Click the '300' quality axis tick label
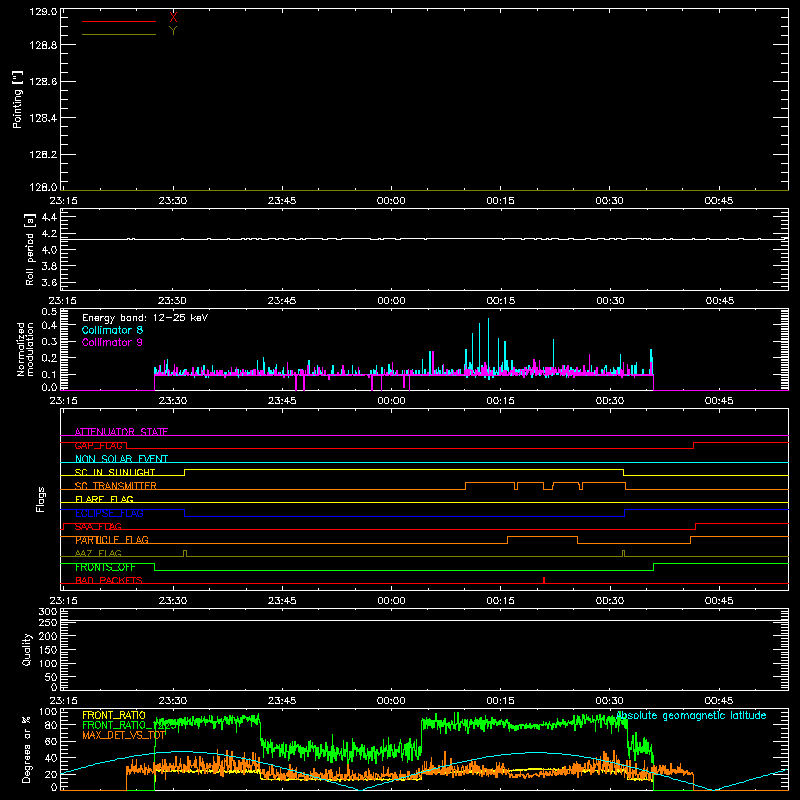The width and height of the screenshot is (800, 800). pos(48,612)
